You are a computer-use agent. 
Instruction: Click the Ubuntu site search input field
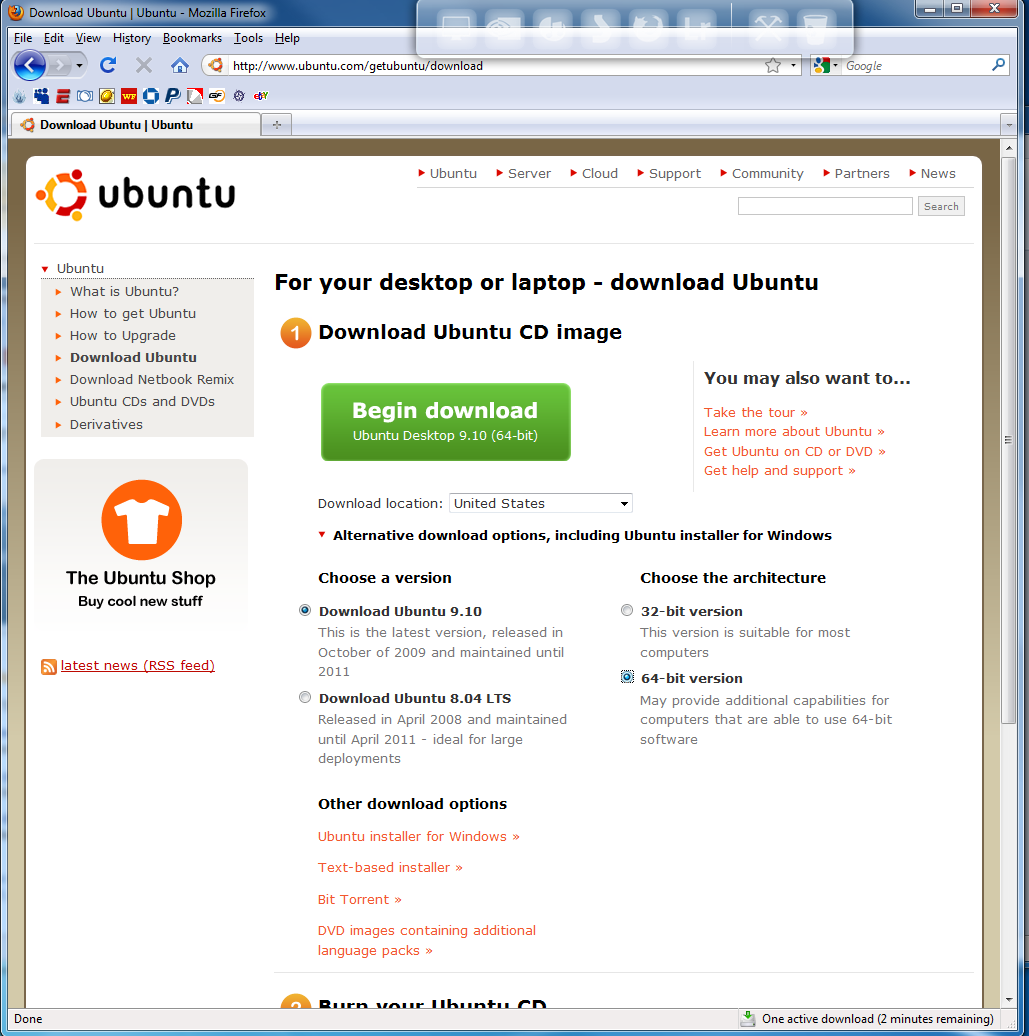(x=825, y=206)
